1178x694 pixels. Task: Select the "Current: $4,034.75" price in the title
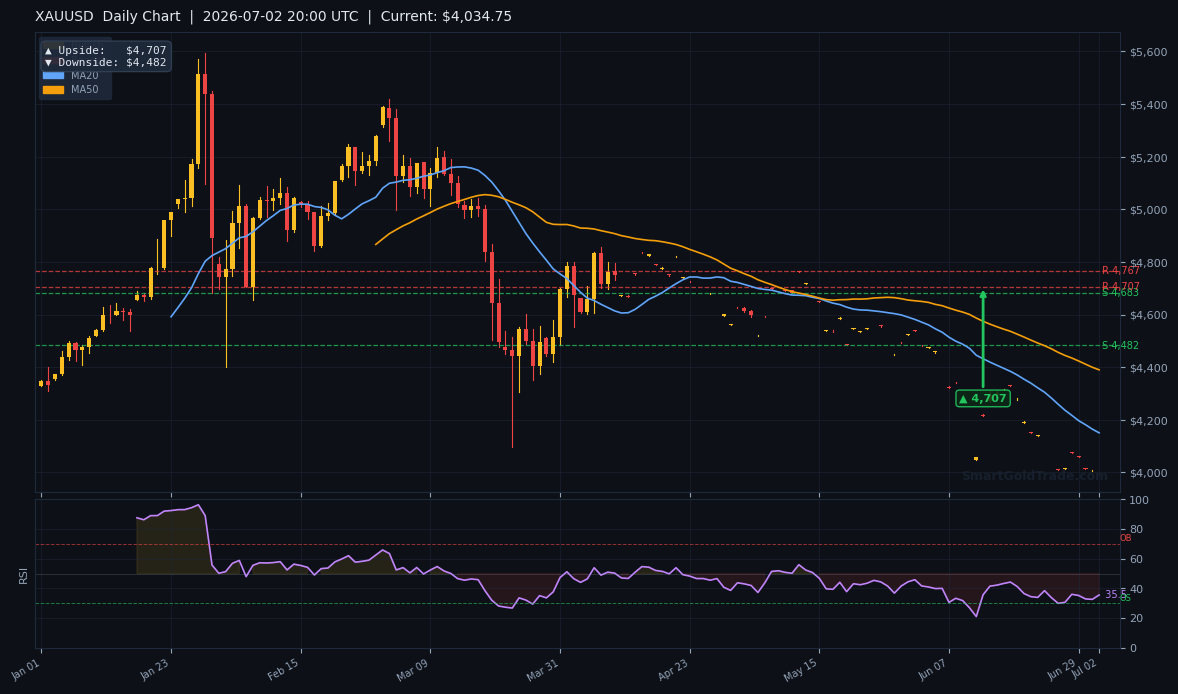pos(446,17)
